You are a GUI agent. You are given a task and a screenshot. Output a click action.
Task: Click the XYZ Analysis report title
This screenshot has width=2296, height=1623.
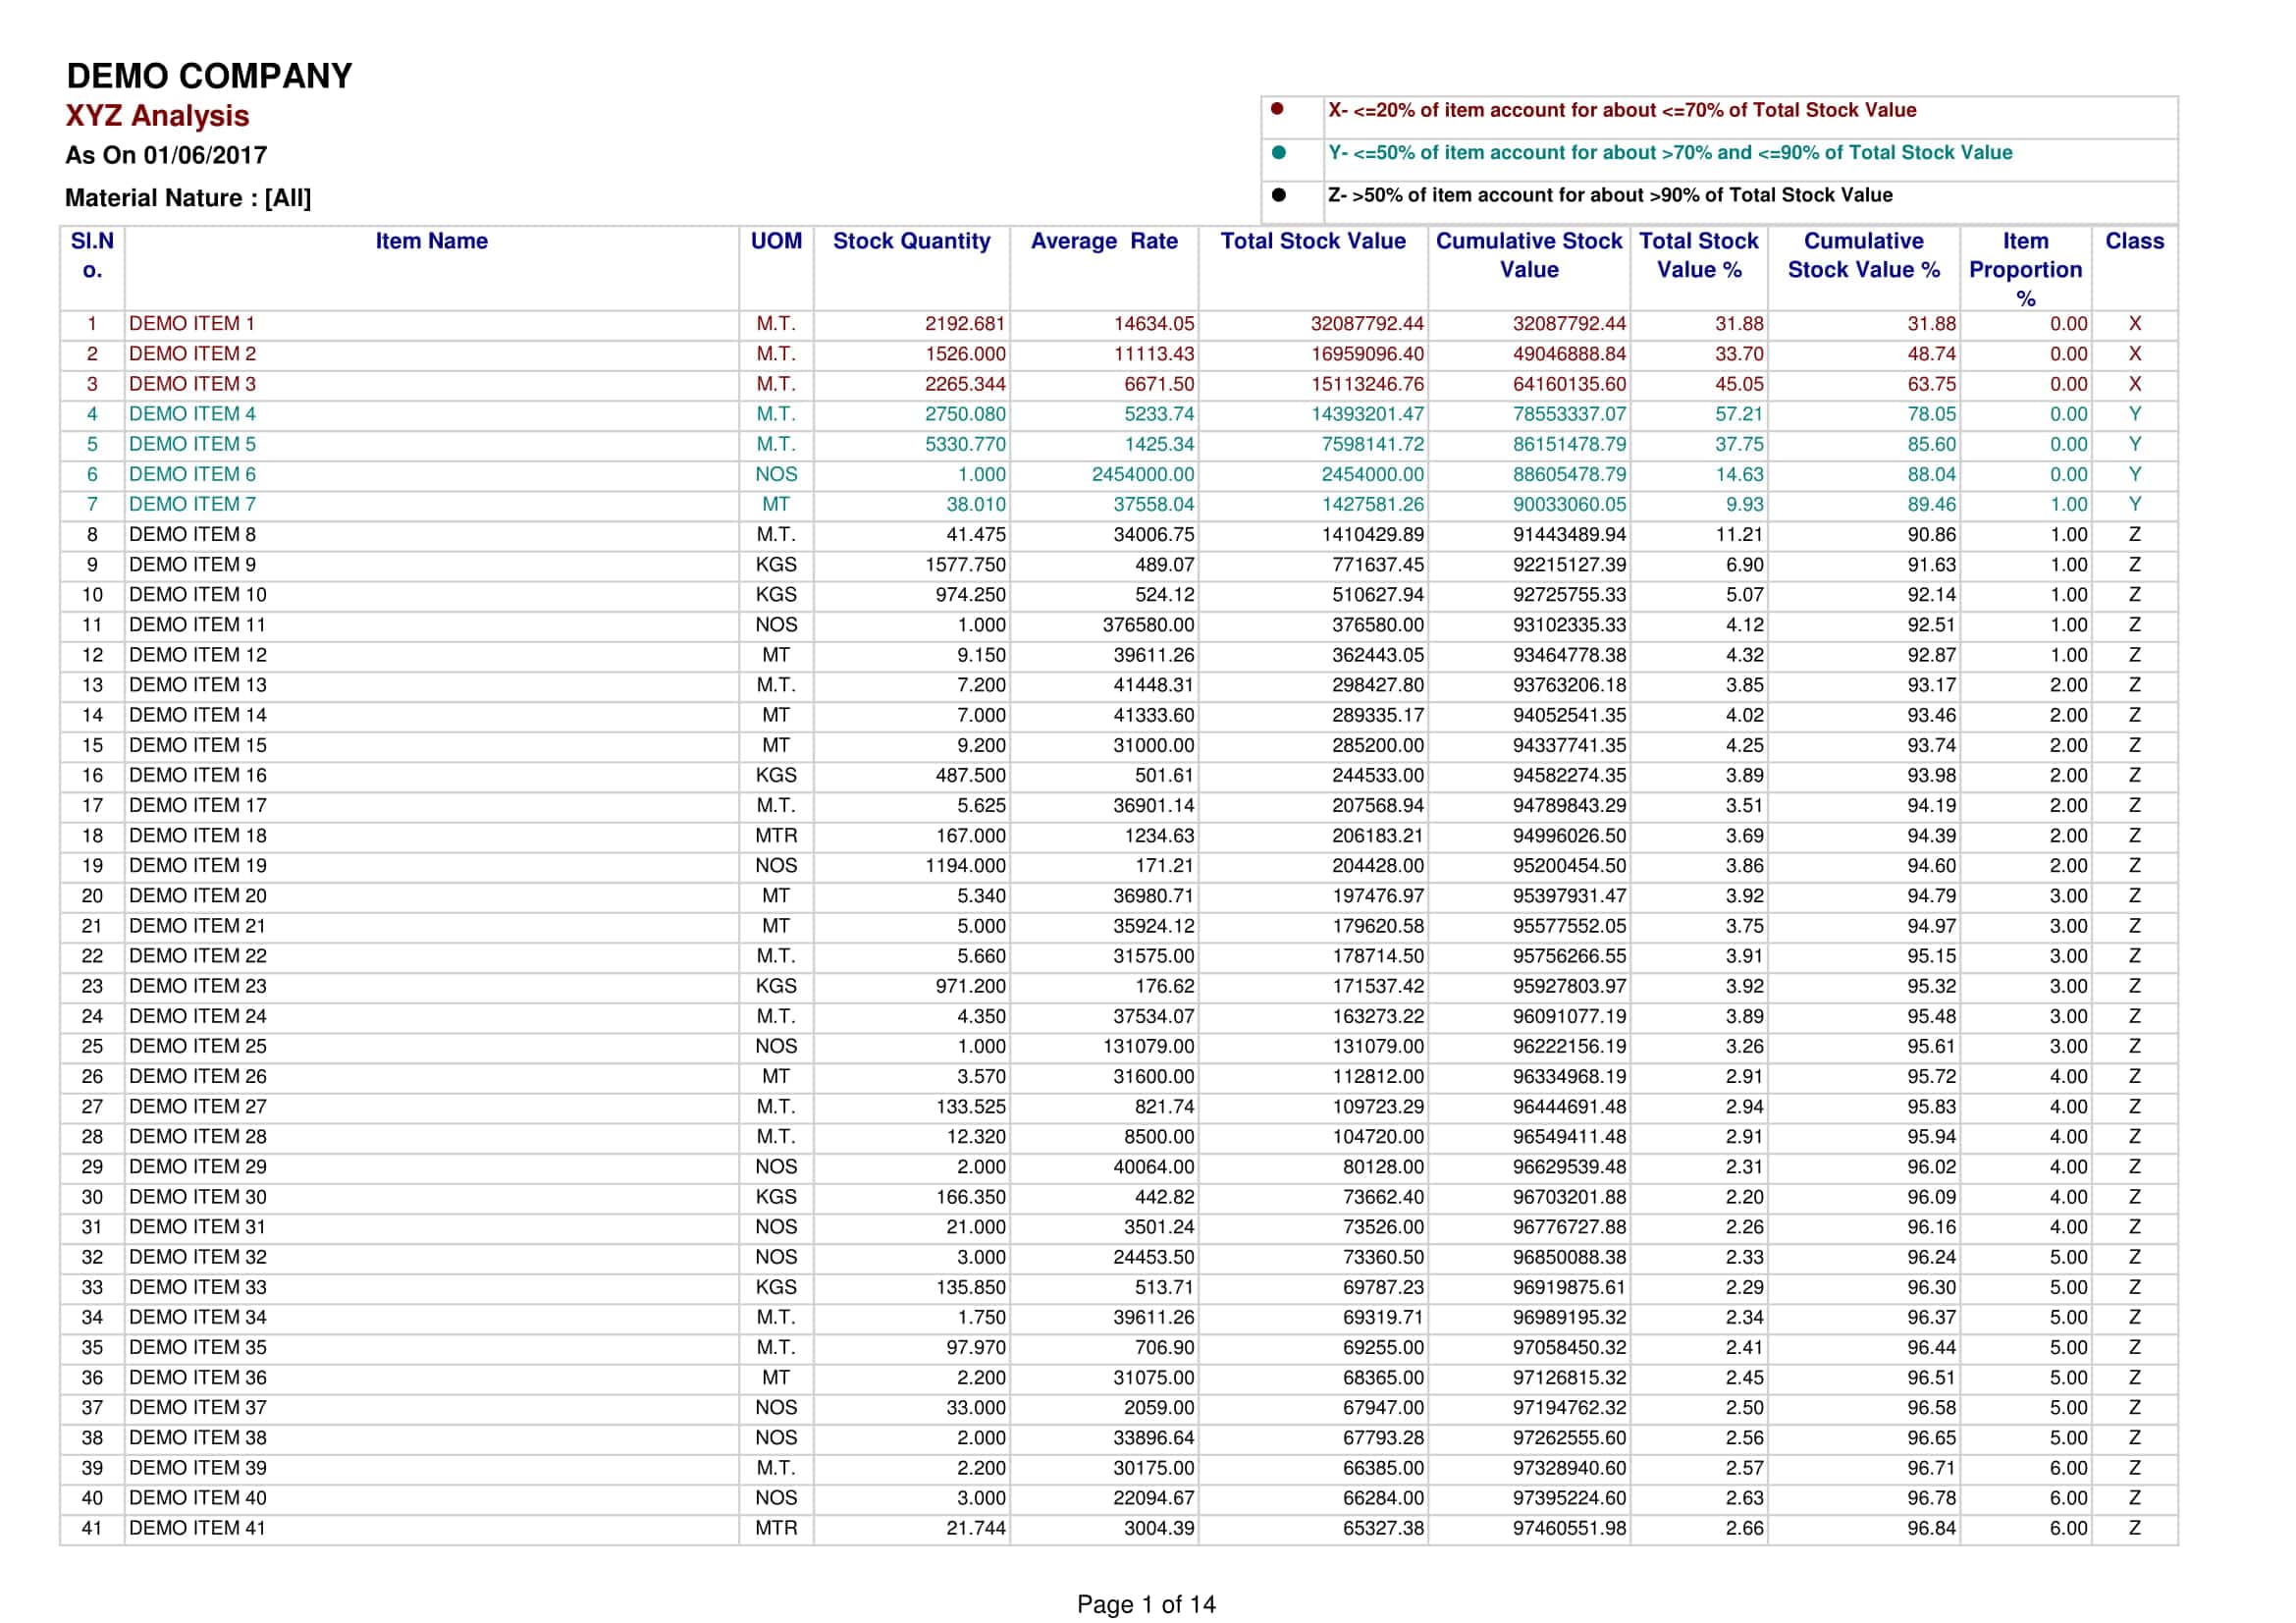(x=157, y=116)
